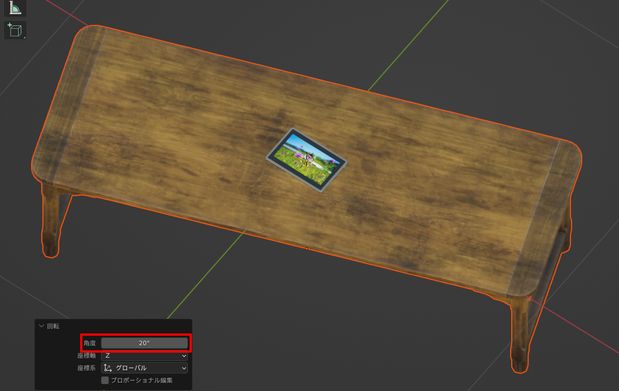This screenshot has height=391, width=619.
Task: Click the 角度 field showing 20°
Action: pos(144,343)
